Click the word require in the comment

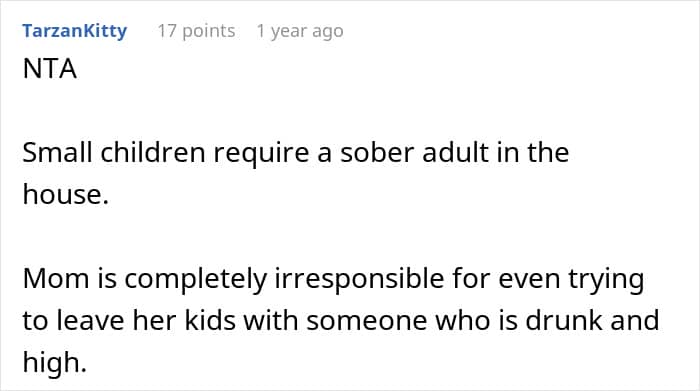pyautogui.click(x=261, y=155)
